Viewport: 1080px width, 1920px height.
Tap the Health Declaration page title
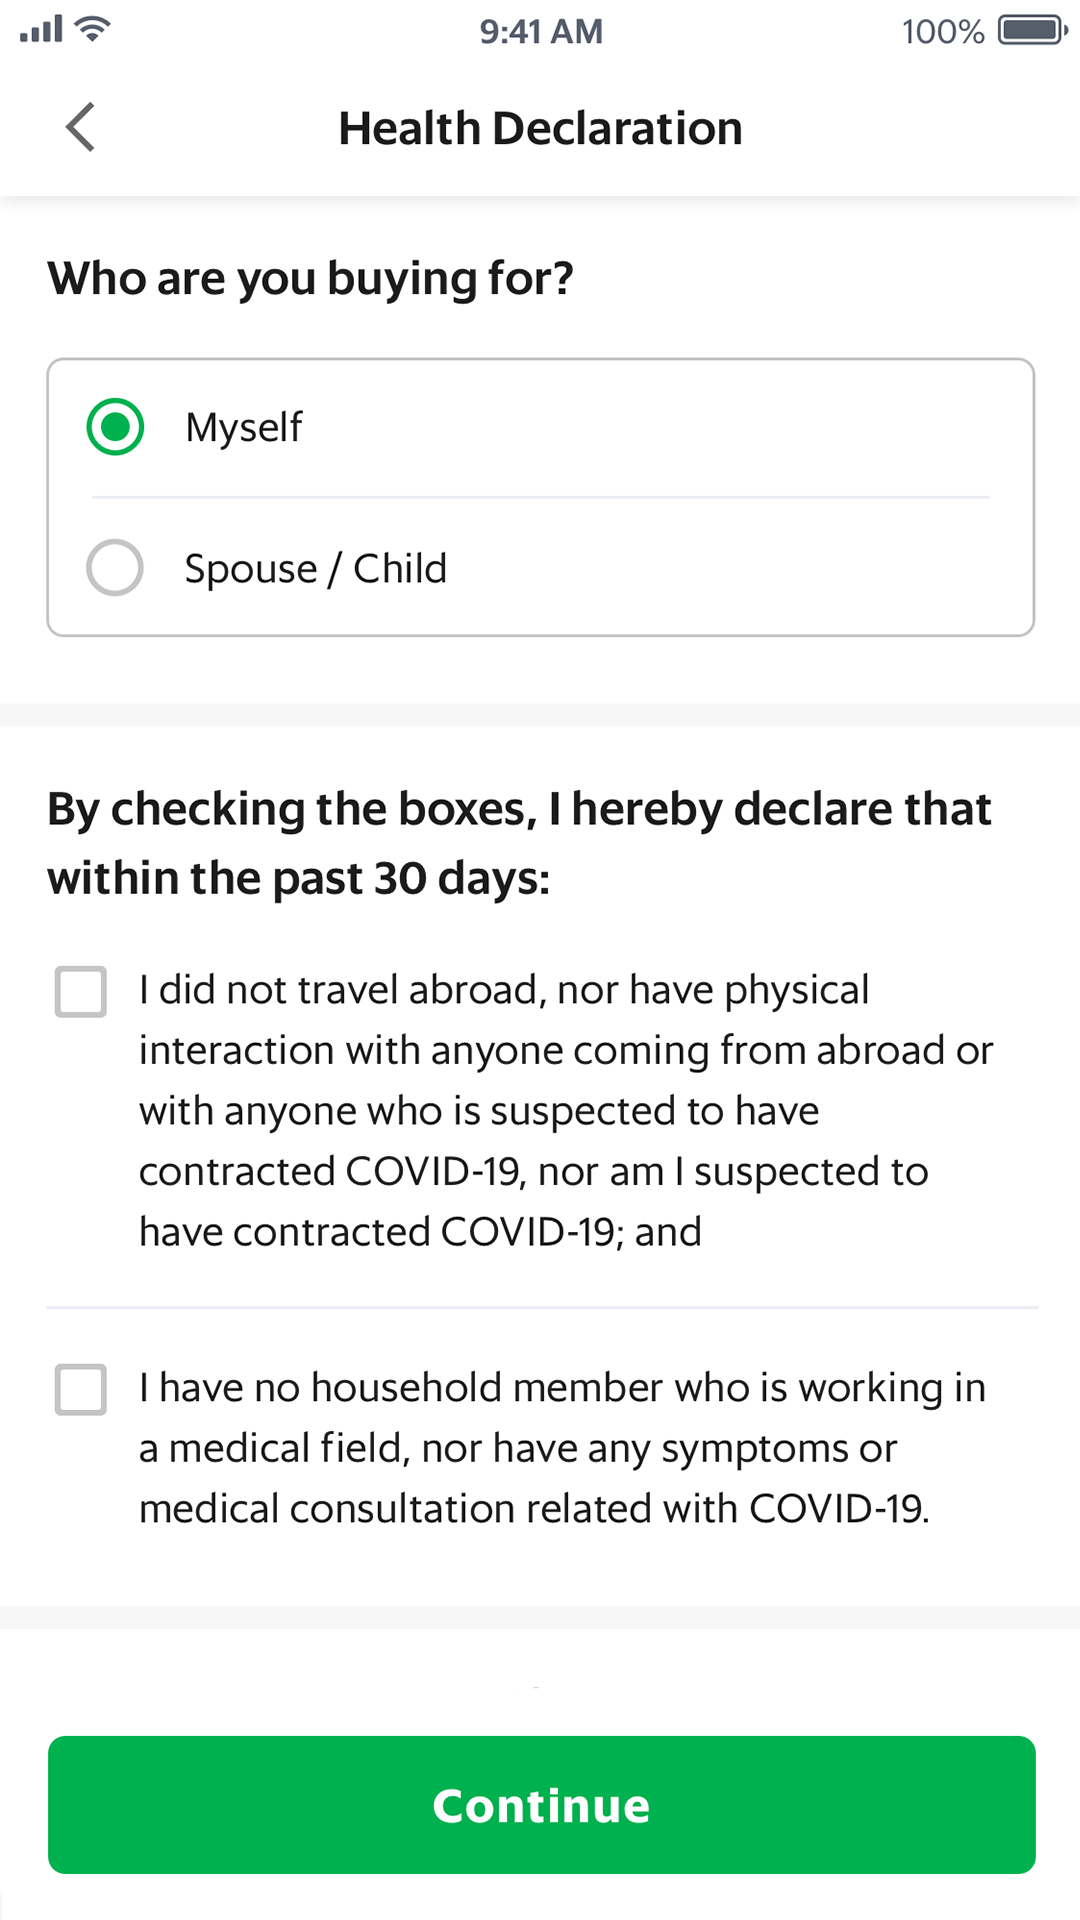(540, 128)
